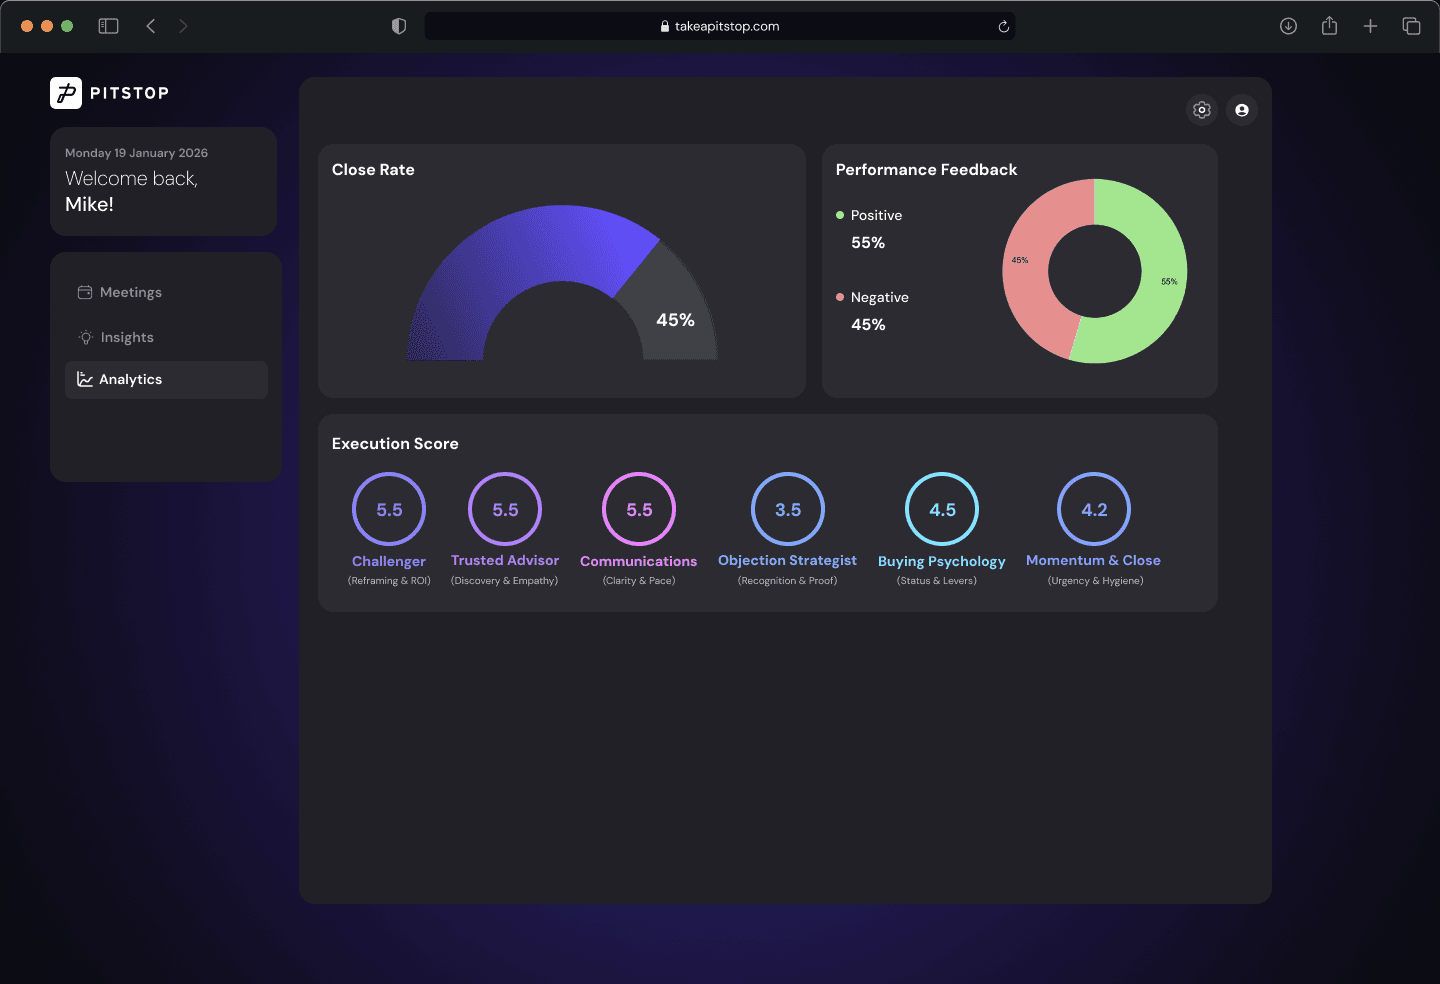Open the tab overview grid icon
This screenshot has height=984, width=1440.
1411,26
